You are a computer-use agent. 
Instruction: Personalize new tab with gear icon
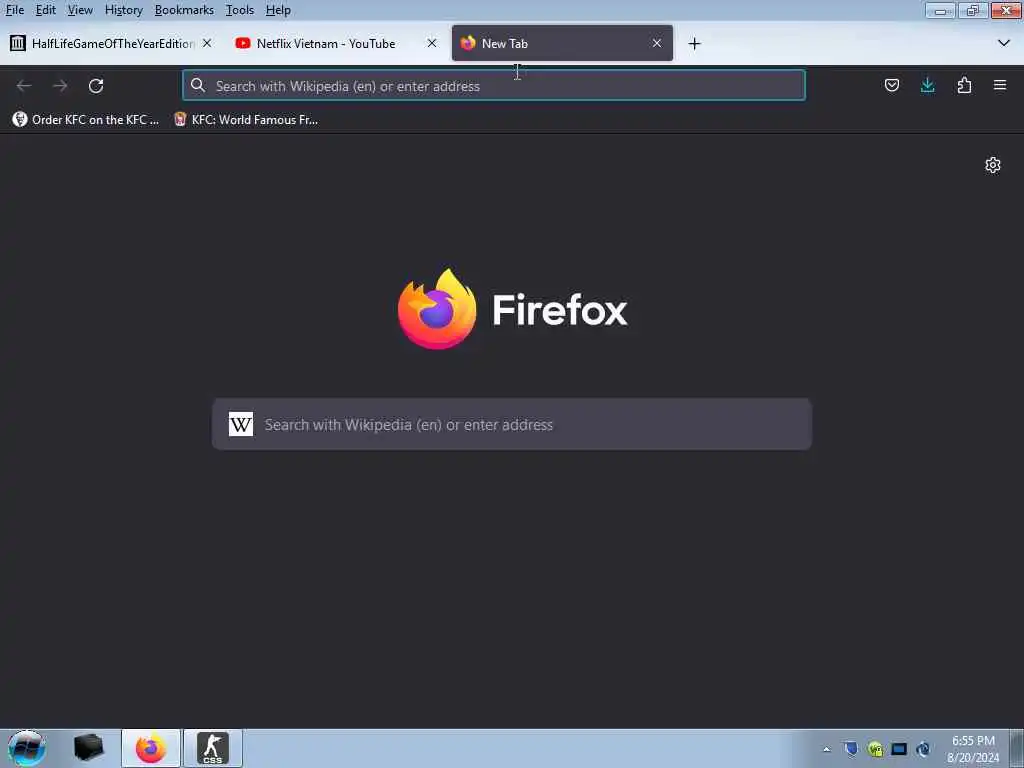coord(993,165)
